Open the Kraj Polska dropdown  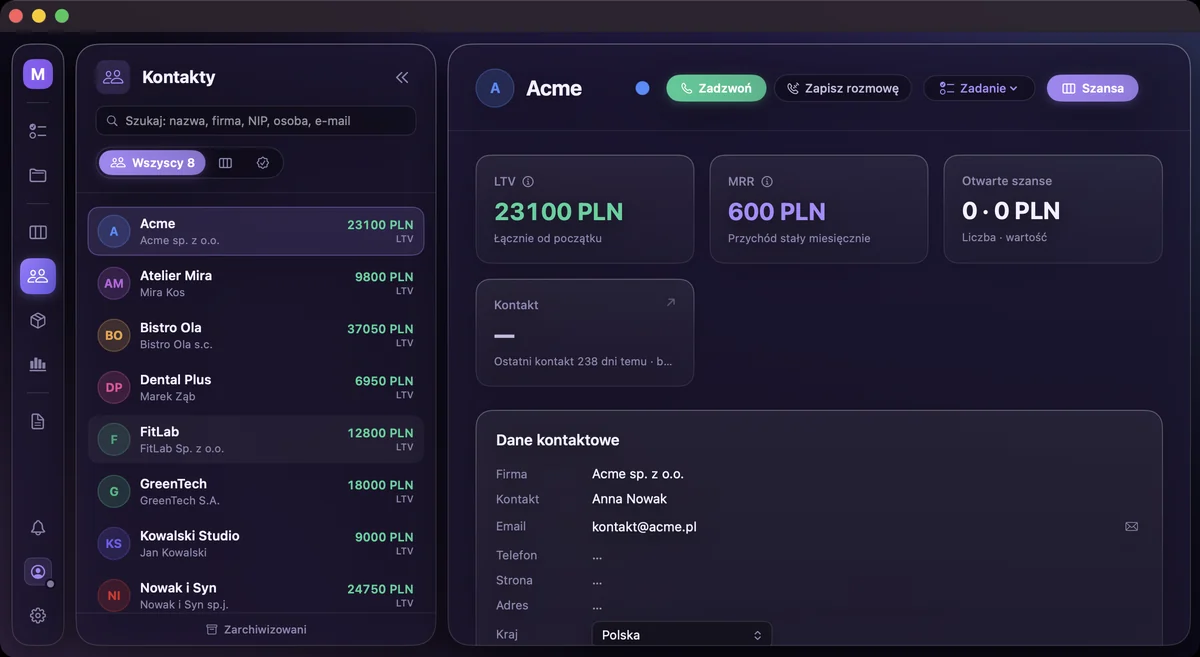pos(682,635)
